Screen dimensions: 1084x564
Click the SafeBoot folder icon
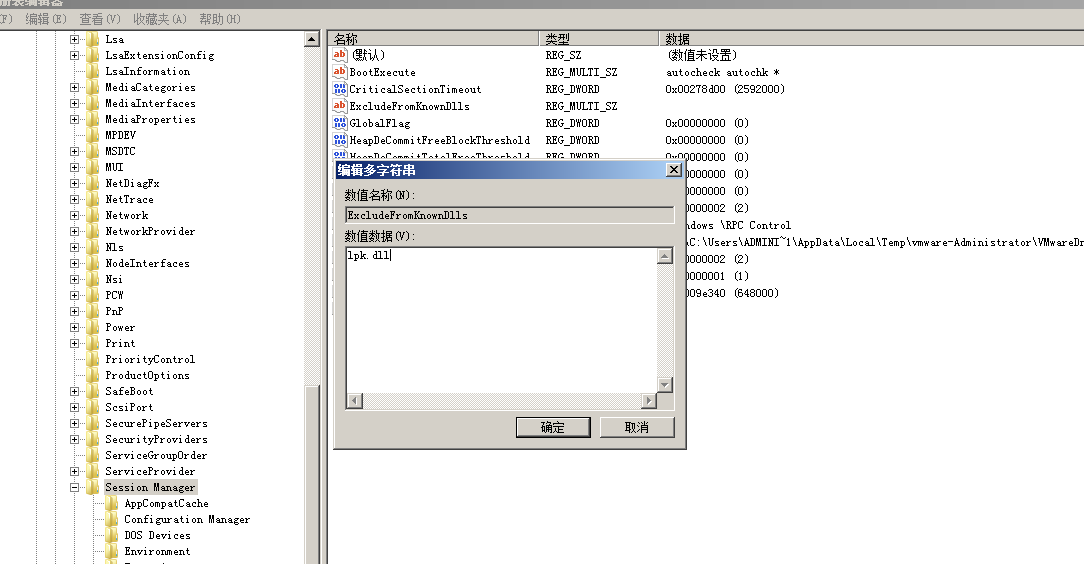[x=93, y=391]
